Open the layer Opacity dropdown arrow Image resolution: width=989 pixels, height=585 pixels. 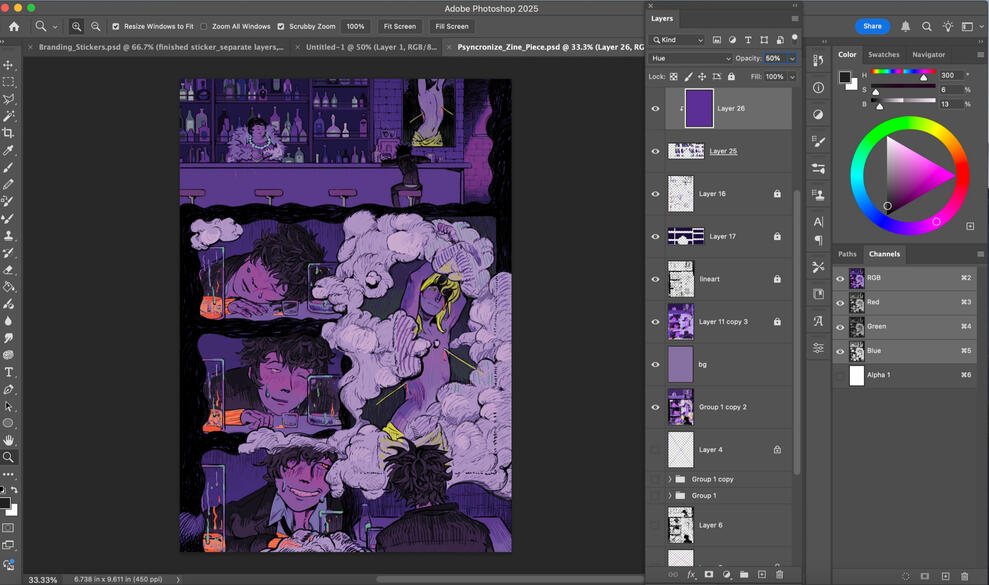(792, 58)
